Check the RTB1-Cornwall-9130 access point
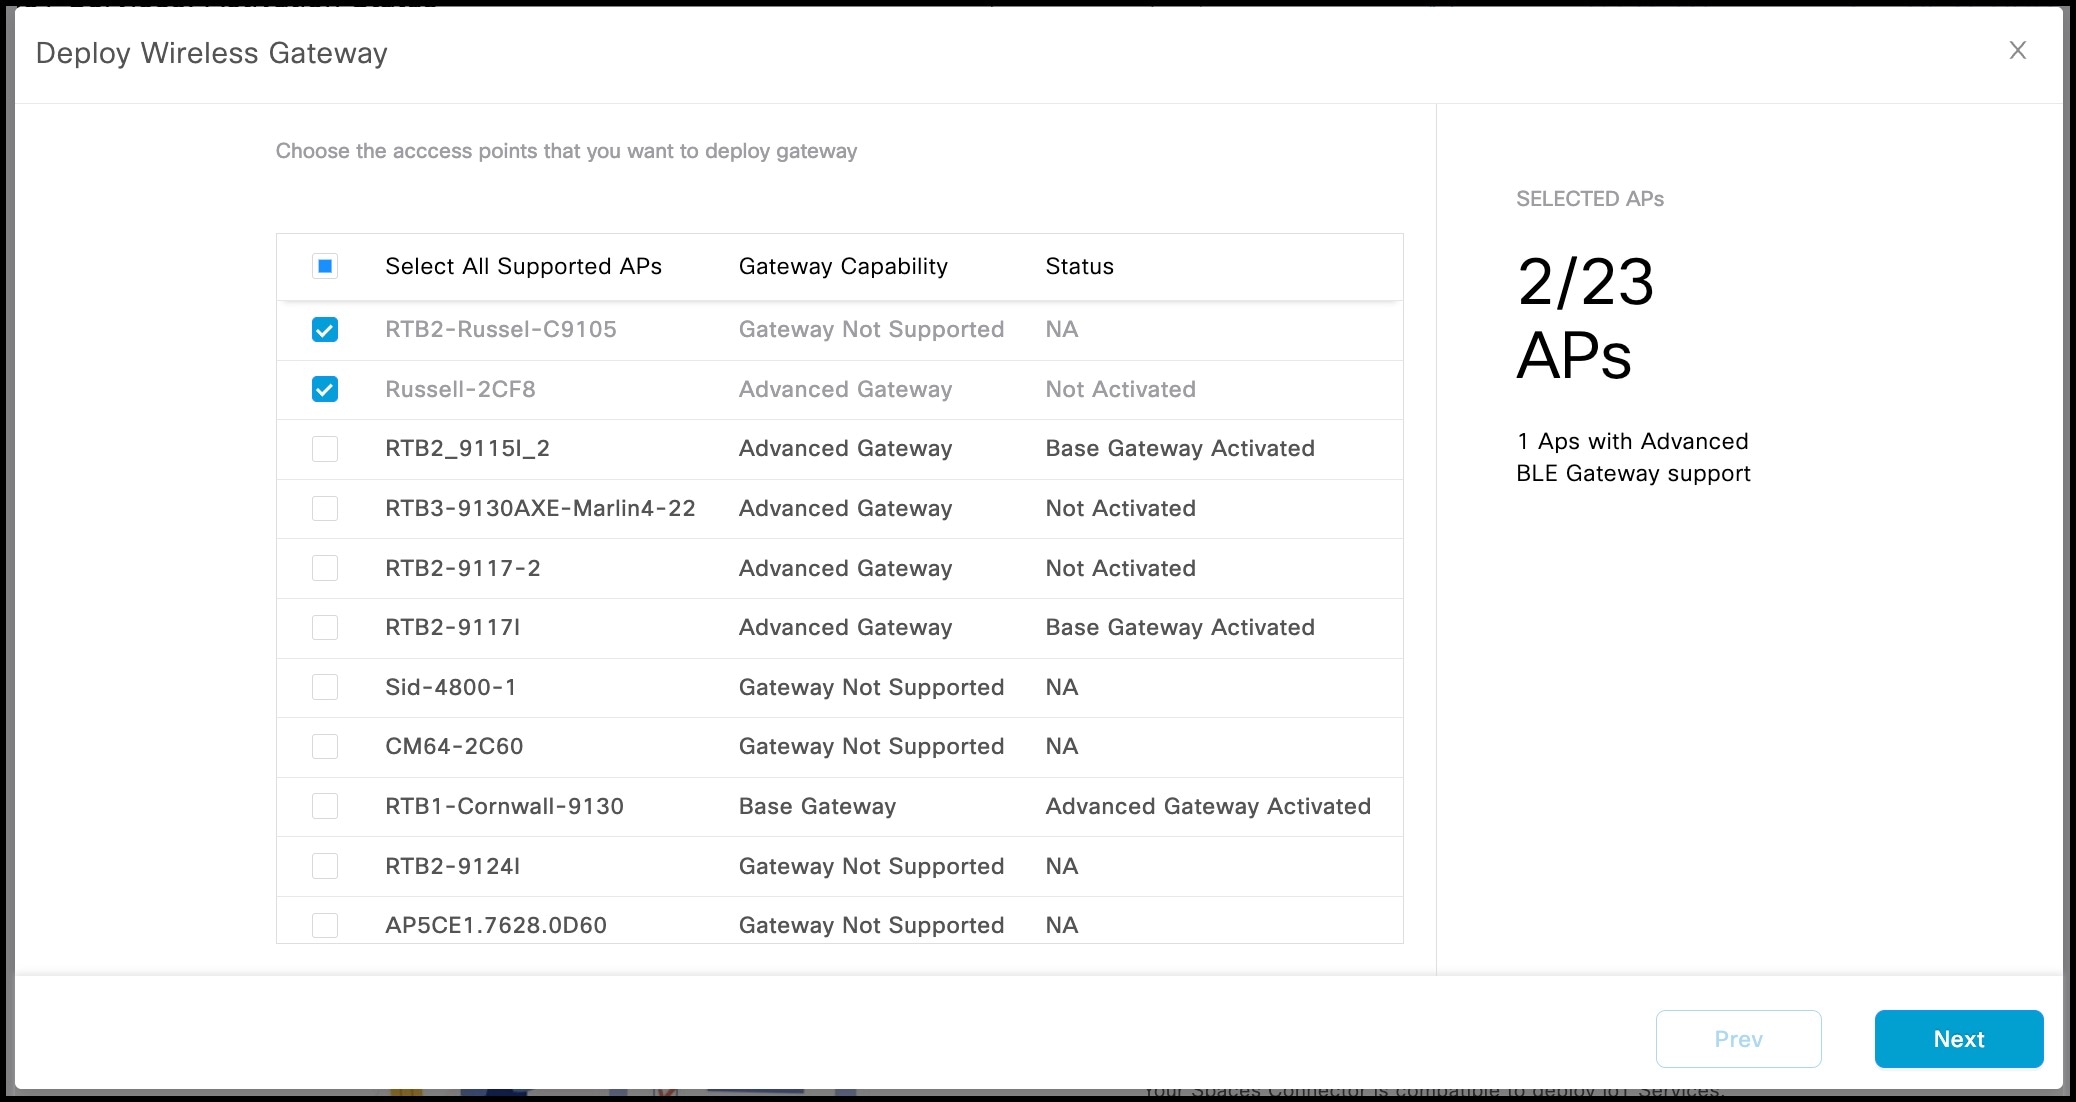Screen dimensions: 2076x1102 pos(325,806)
